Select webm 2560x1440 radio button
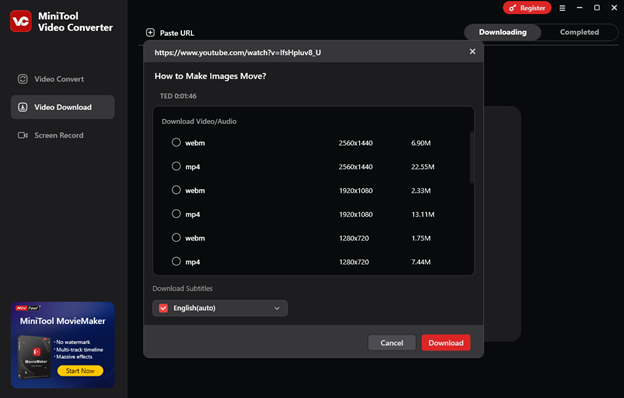 pos(176,142)
